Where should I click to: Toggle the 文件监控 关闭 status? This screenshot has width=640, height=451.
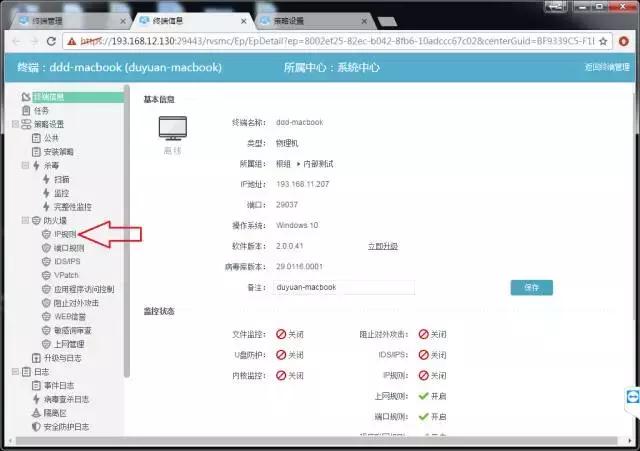coord(289,334)
